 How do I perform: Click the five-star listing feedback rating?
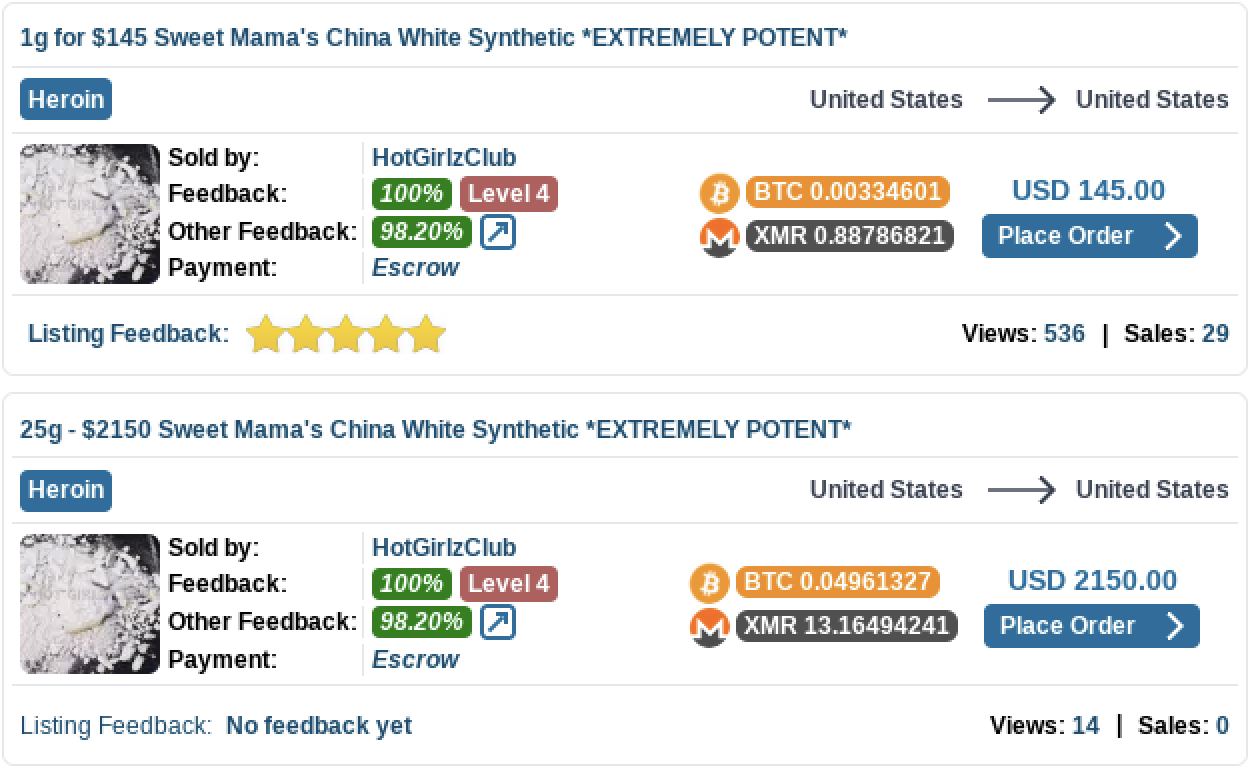[x=345, y=334]
